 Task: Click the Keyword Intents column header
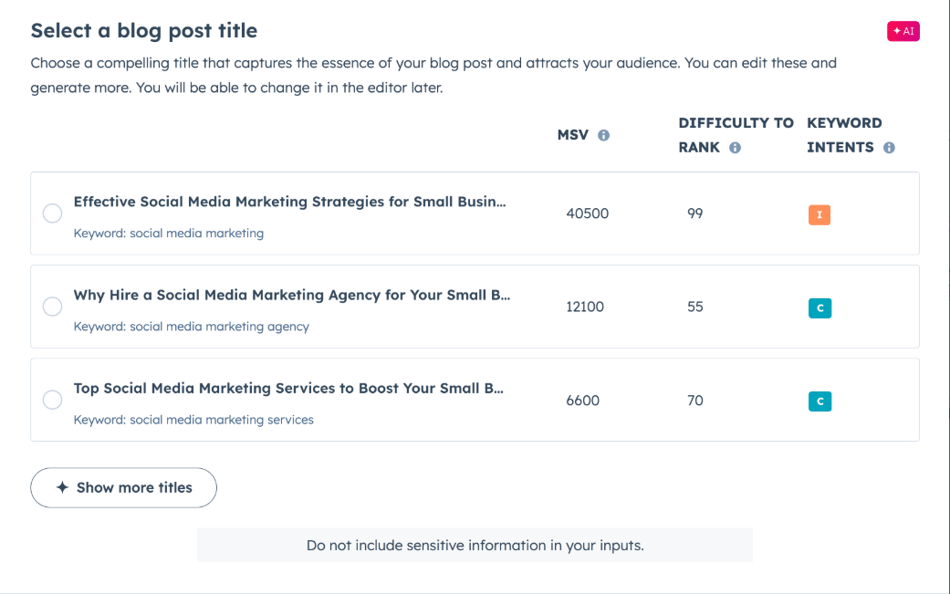click(844, 135)
